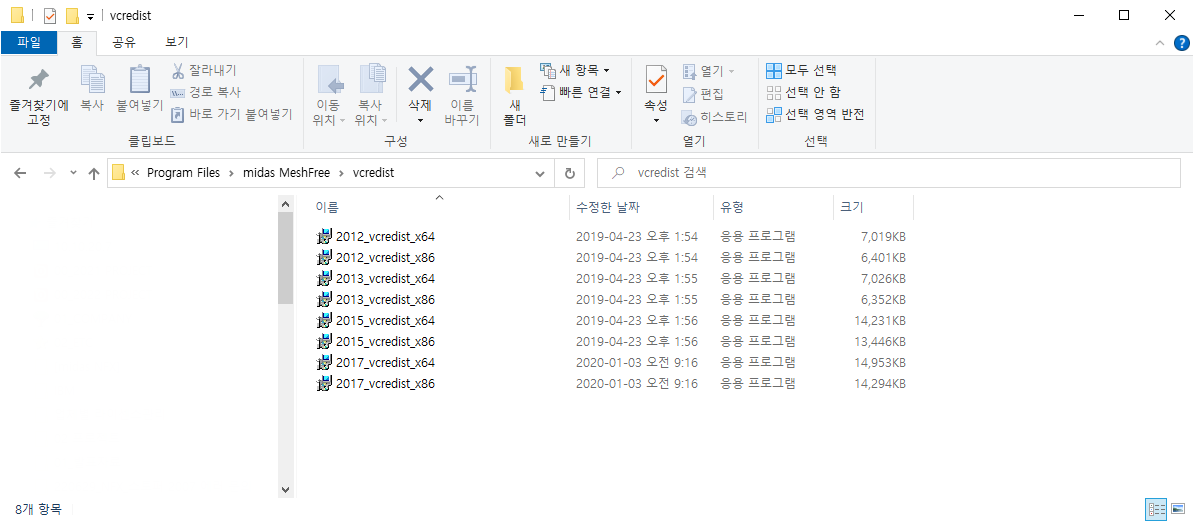Viewport: 1194px width, 522px height.
Task: Switch to the Home (홈) tab
Action: [x=77, y=43]
